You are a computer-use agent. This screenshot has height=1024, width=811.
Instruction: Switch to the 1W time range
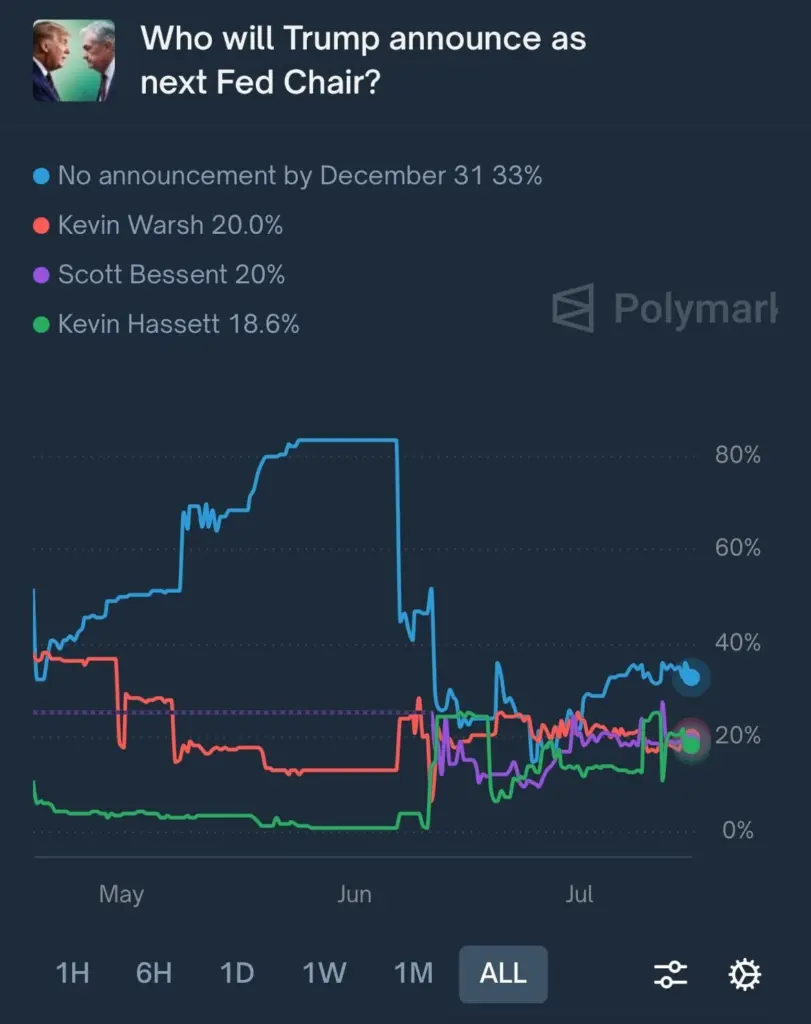click(324, 974)
